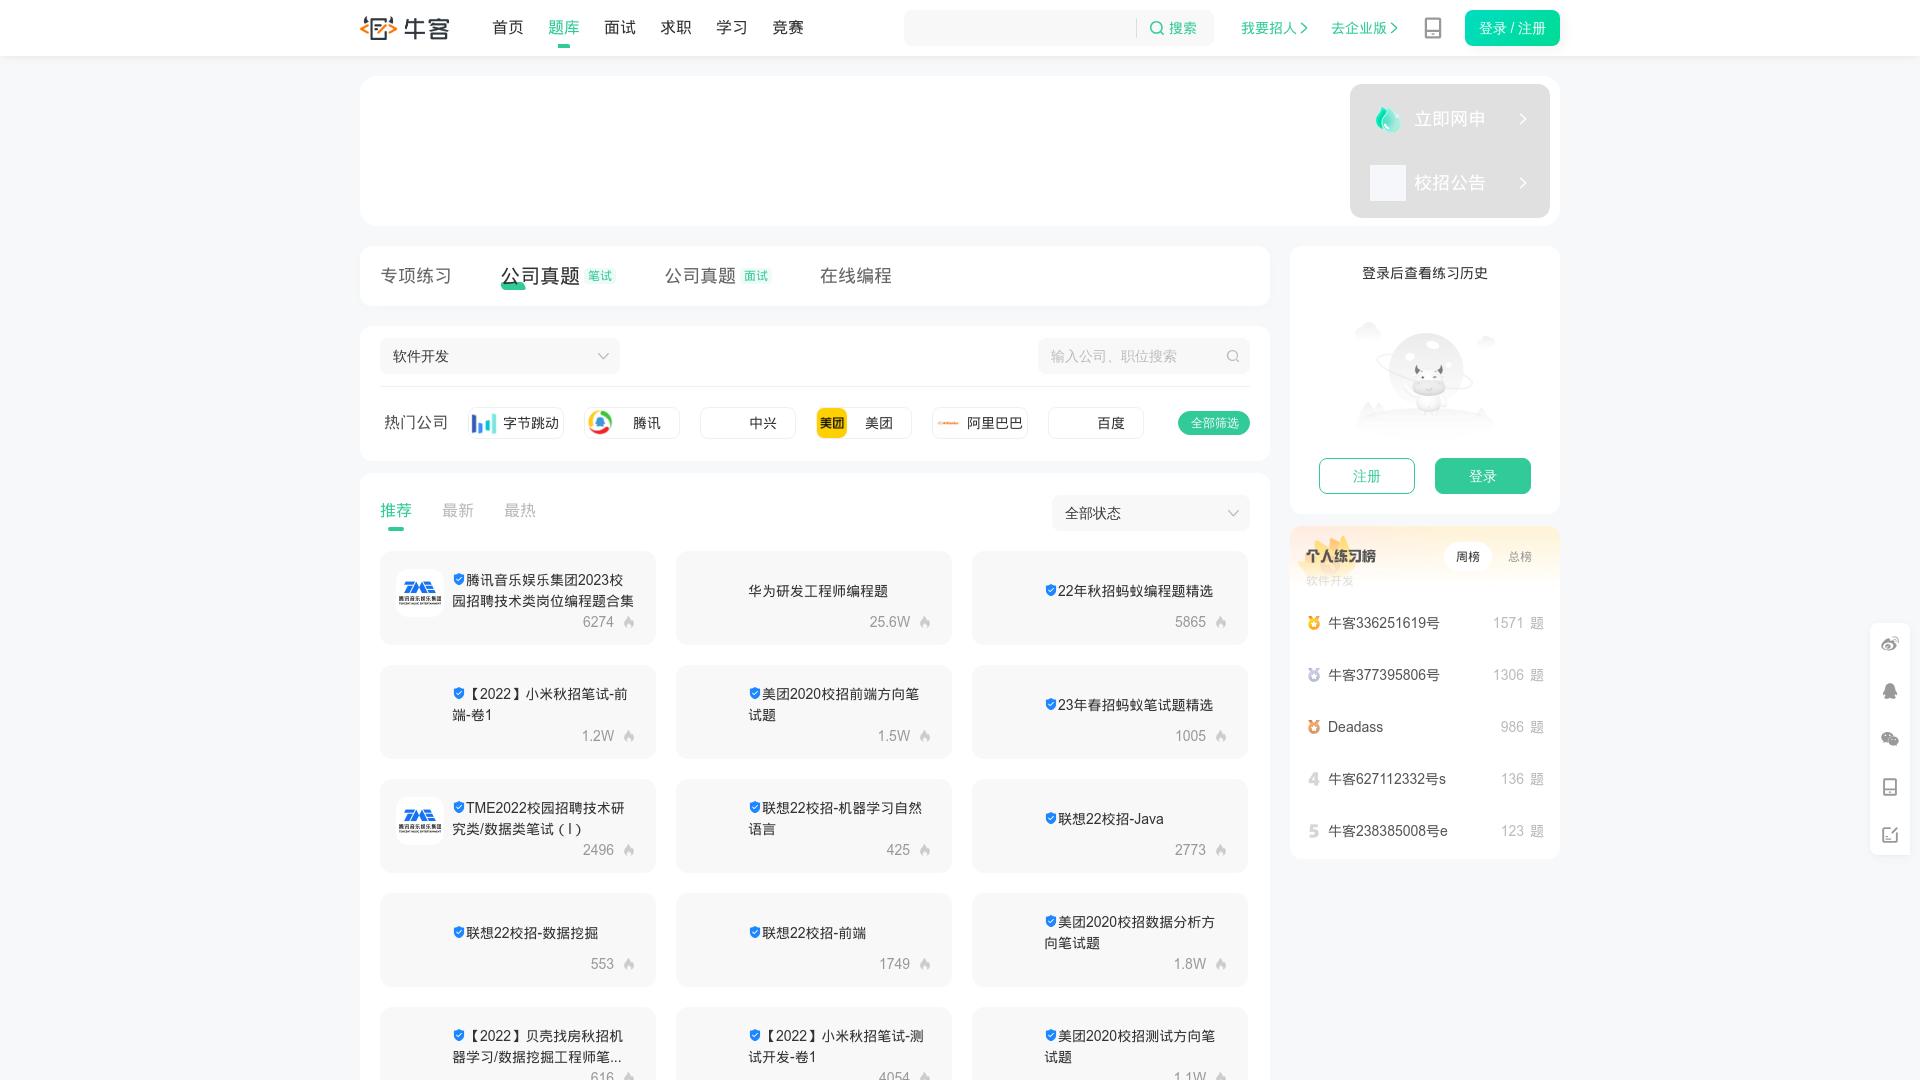Switch leaderboard to 总榜
This screenshot has width=1920, height=1080.
[x=1520, y=557]
